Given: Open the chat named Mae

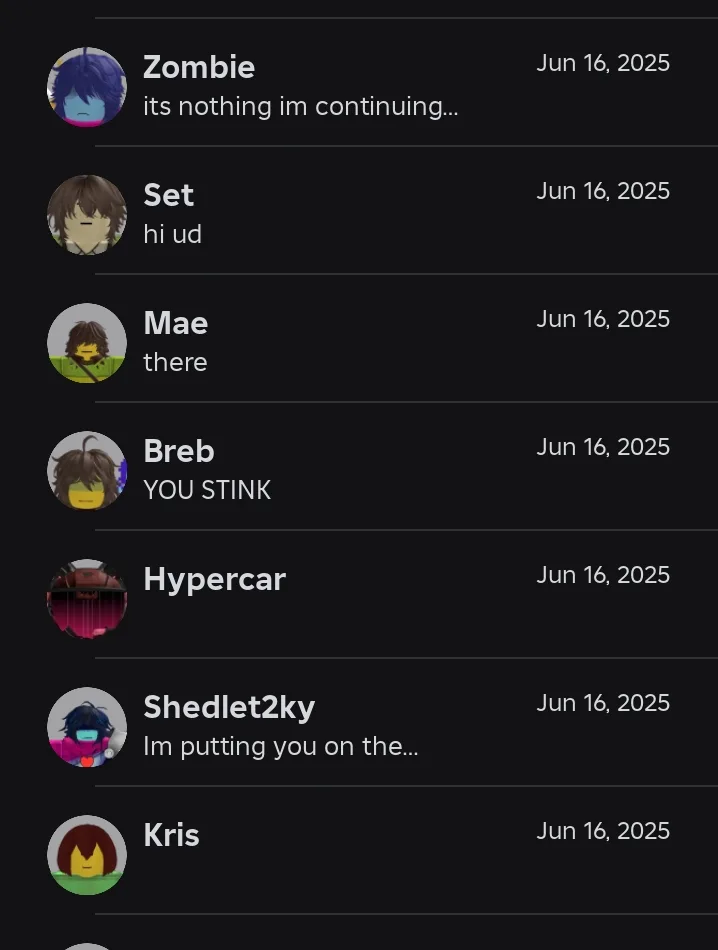Looking at the screenshot, I should (176, 323).
